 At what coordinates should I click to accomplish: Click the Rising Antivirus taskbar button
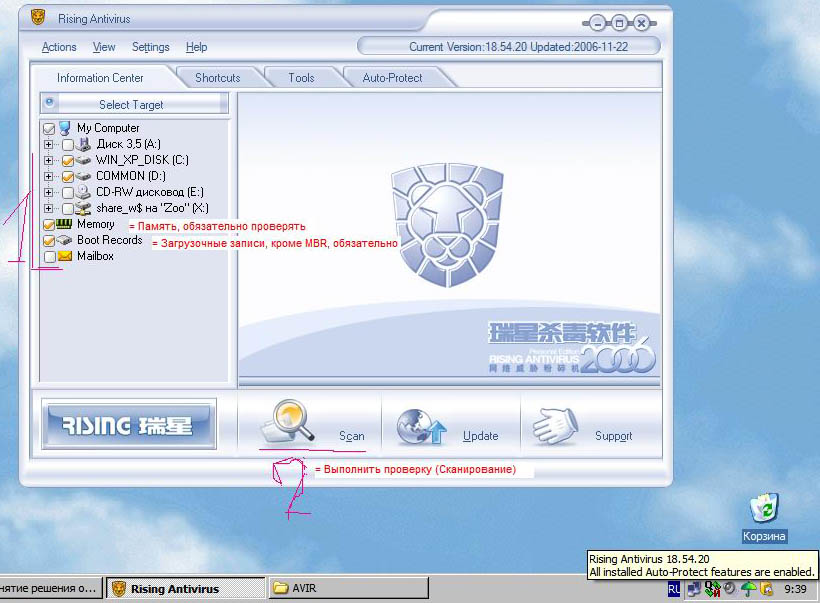click(186, 588)
